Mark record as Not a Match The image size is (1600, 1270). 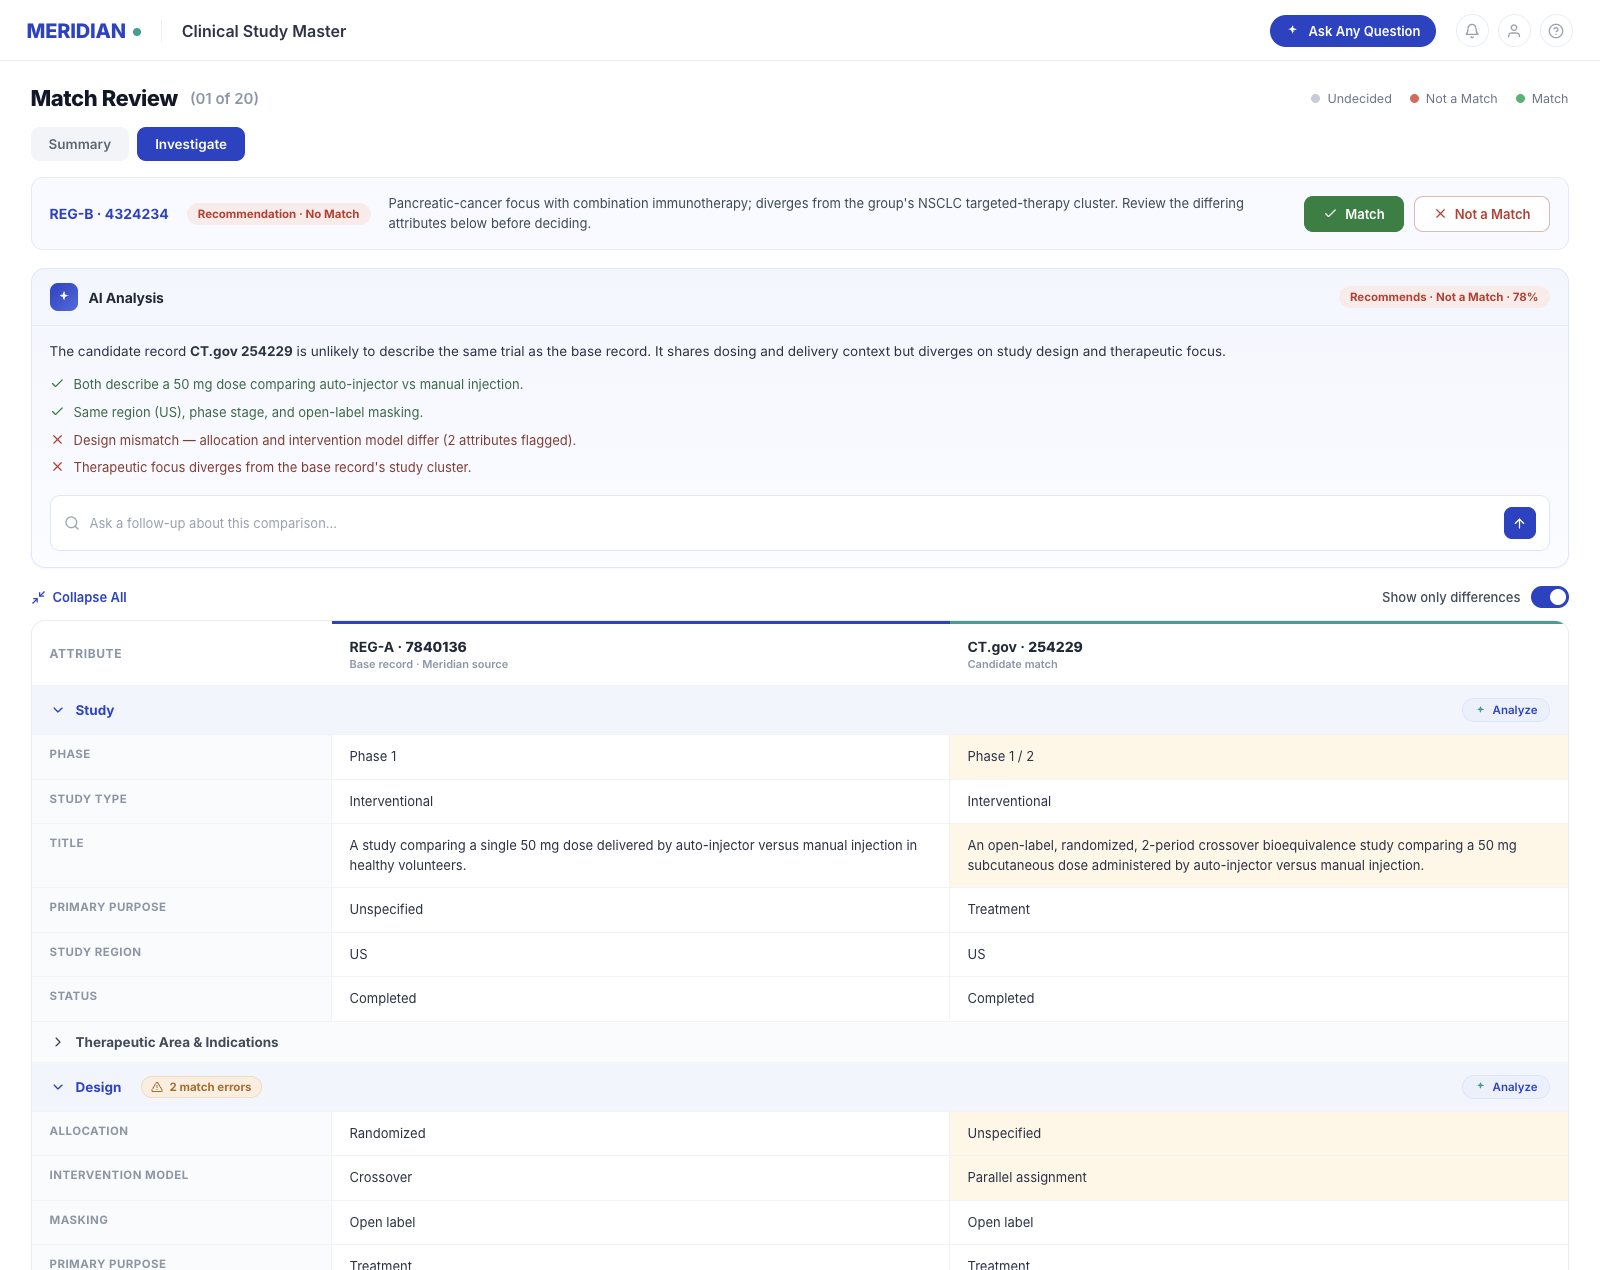[x=1481, y=214]
